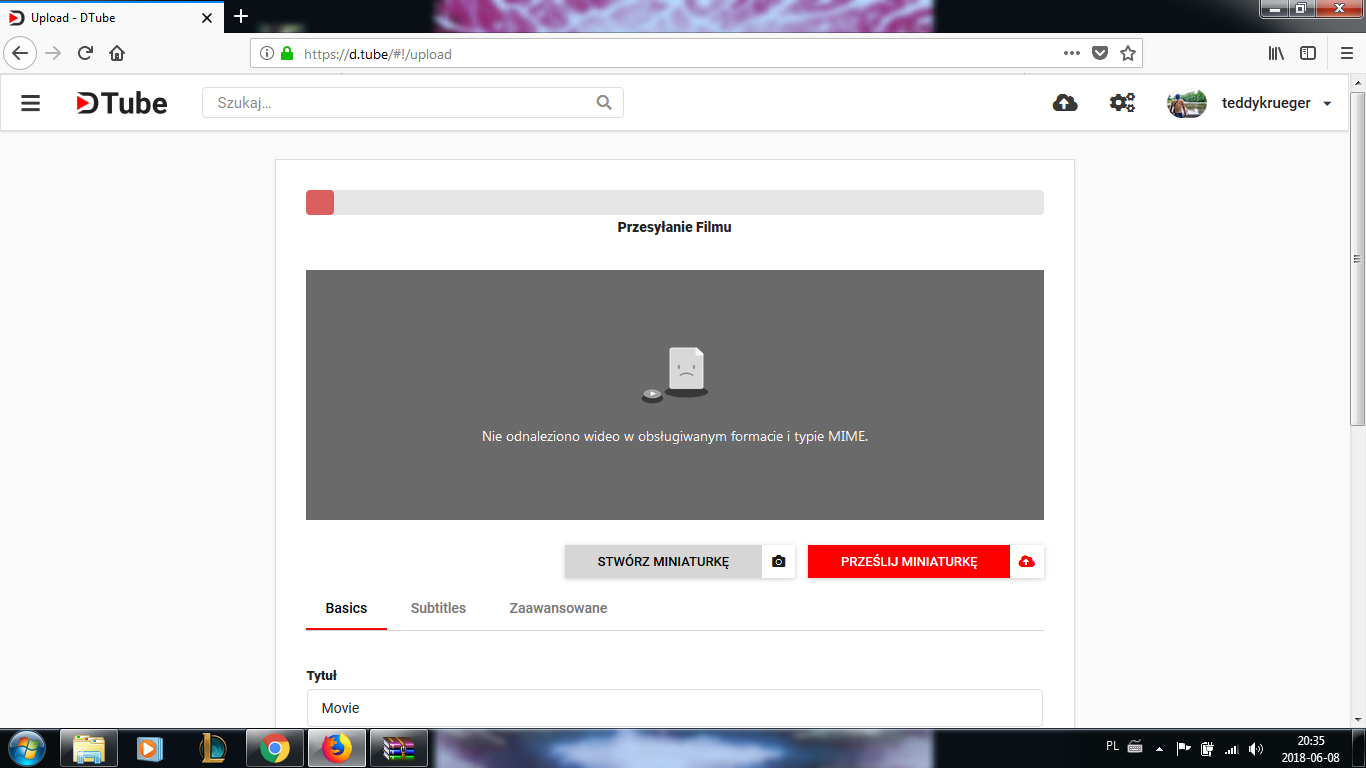Open the media player taskbar icon
This screenshot has height=768, width=1366.
[x=150, y=748]
